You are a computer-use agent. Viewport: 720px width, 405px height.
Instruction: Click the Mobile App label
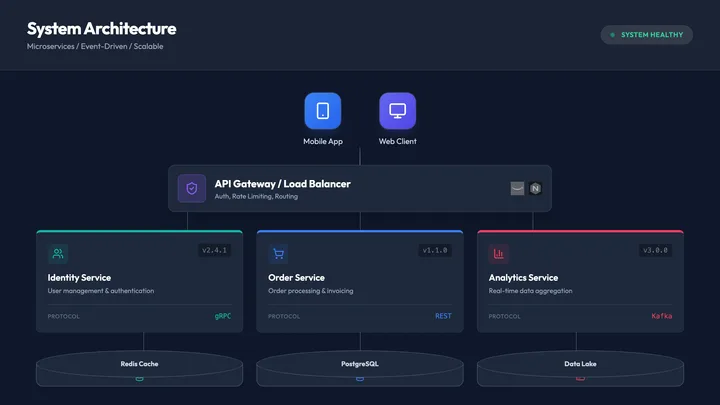click(x=323, y=141)
